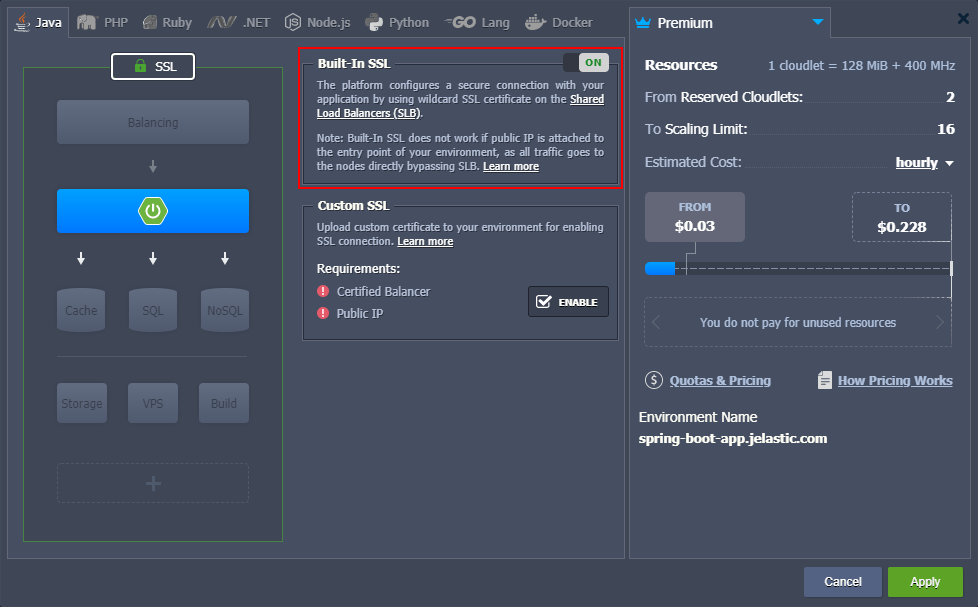978x607 pixels.
Task: Toggle the SSL section button
Action: point(153,66)
